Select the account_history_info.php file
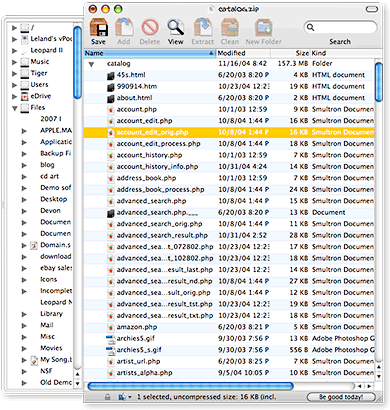Image resolution: width=390 pixels, height=410 pixels. (x=157, y=167)
